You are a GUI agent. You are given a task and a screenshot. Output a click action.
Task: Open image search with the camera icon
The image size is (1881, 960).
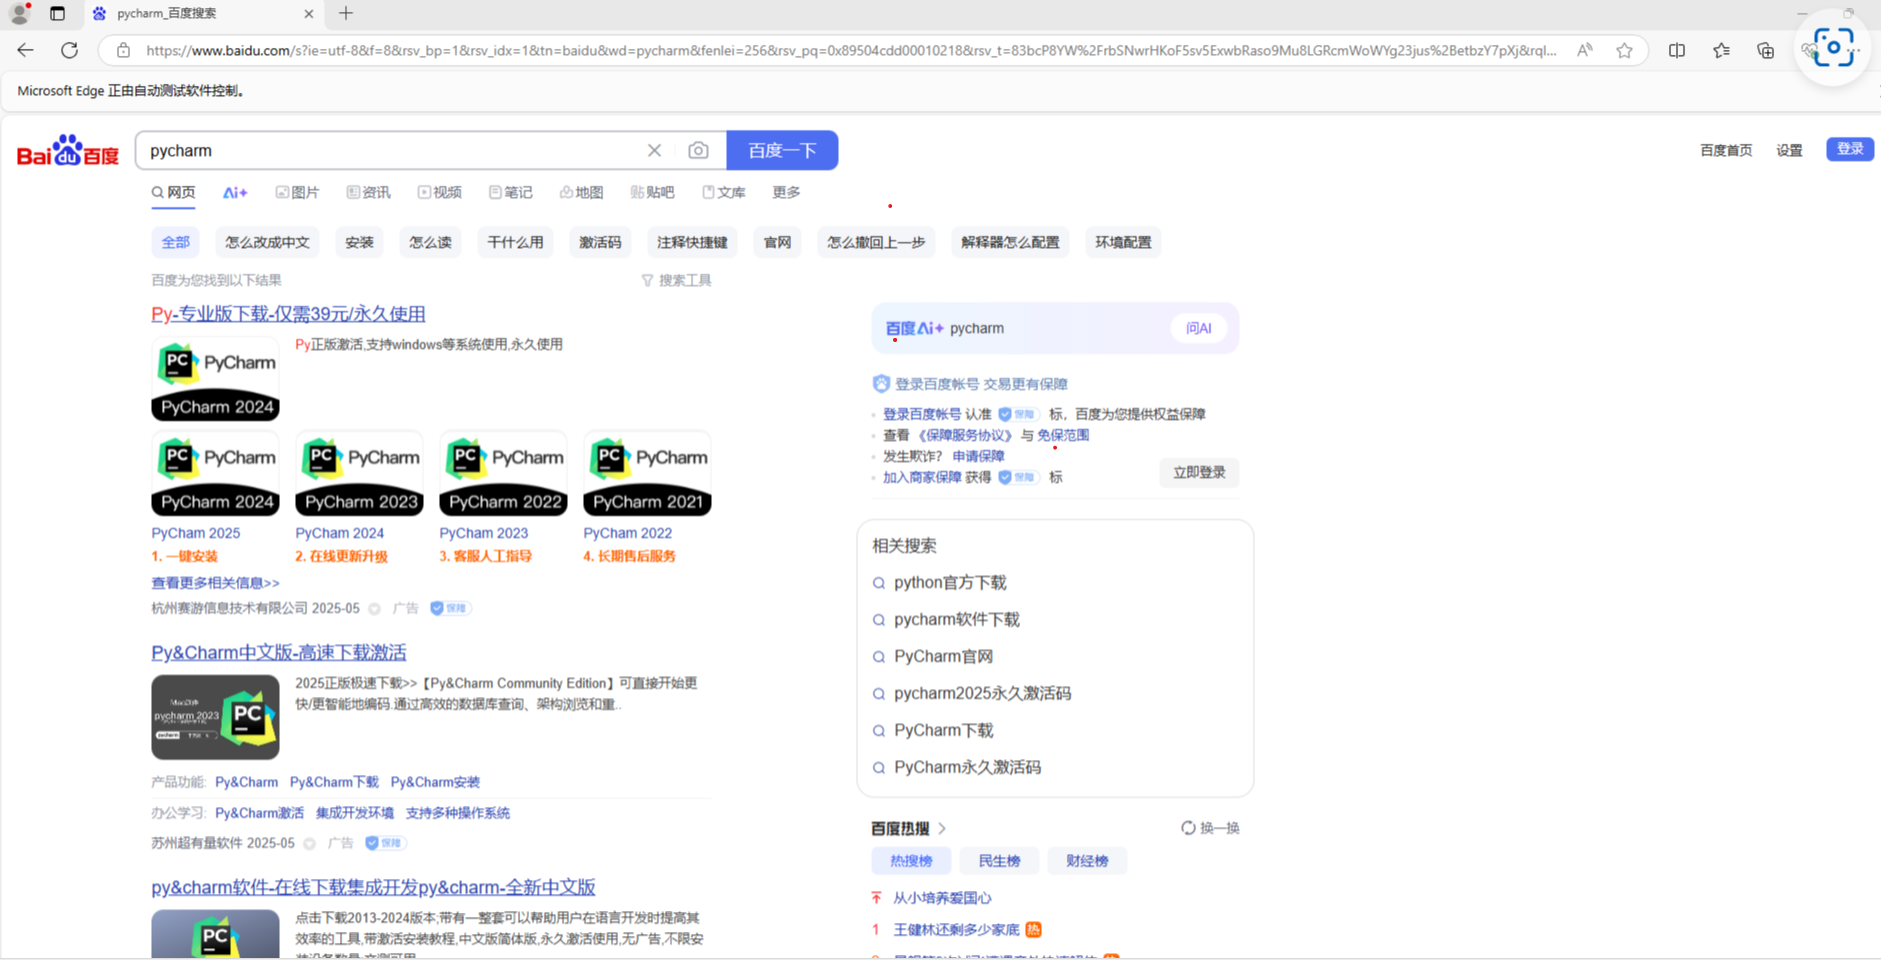click(698, 150)
